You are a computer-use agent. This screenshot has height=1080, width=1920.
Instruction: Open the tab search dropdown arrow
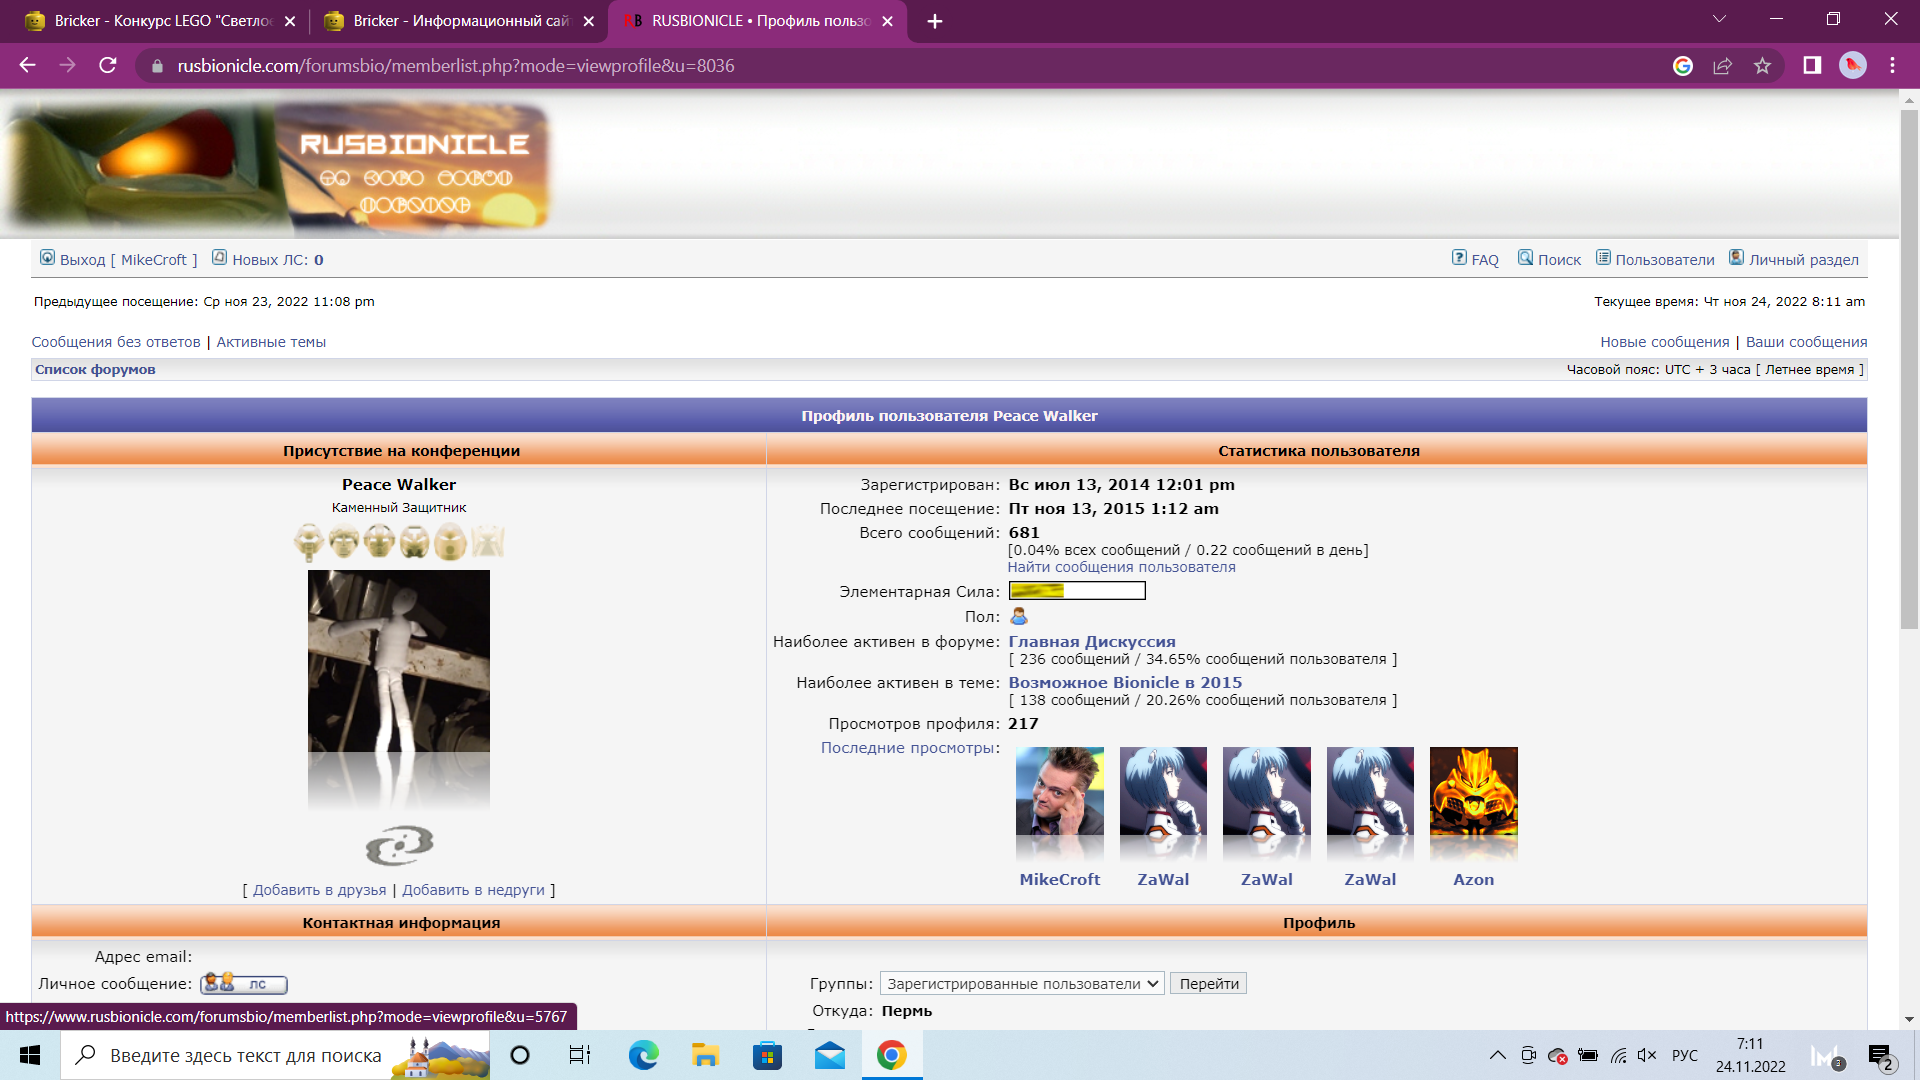coord(1719,19)
